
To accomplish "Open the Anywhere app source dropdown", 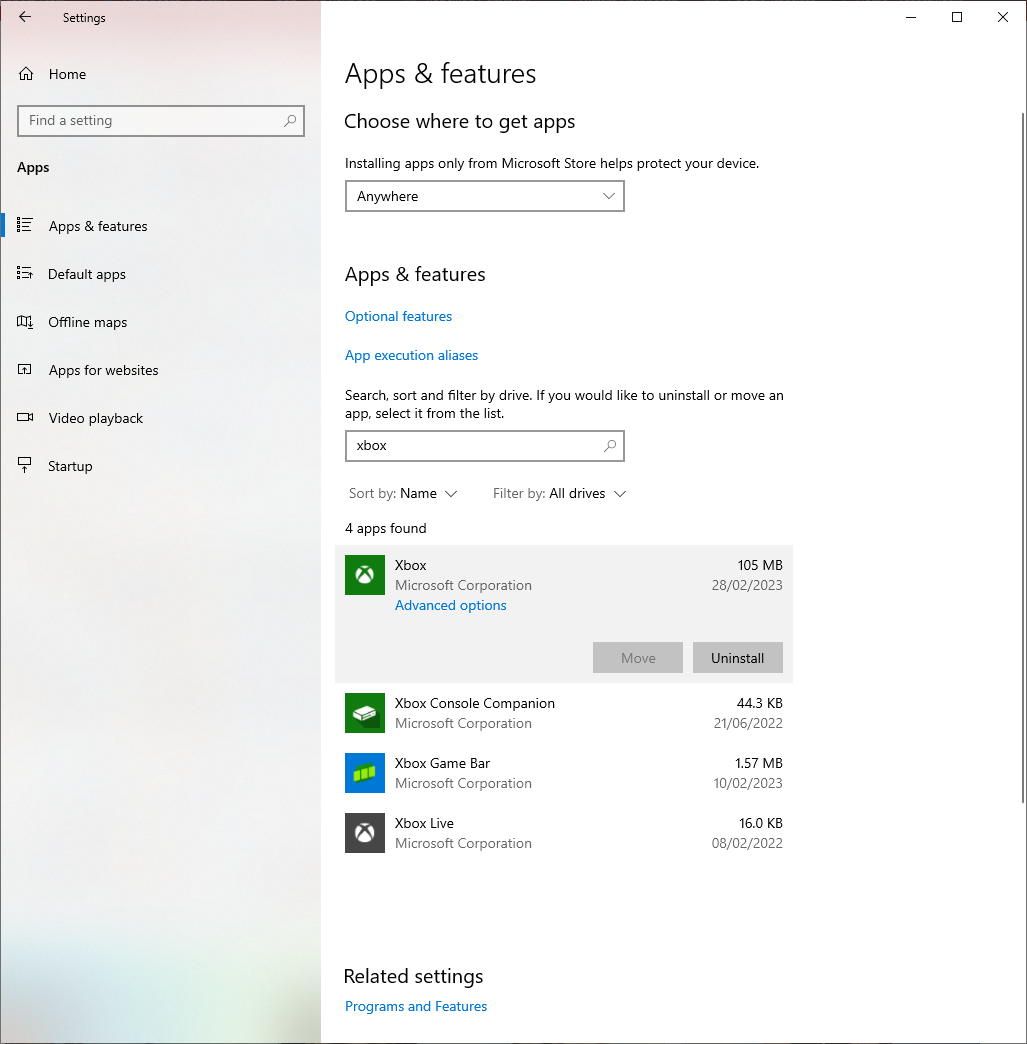I will [x=485, y=196].
